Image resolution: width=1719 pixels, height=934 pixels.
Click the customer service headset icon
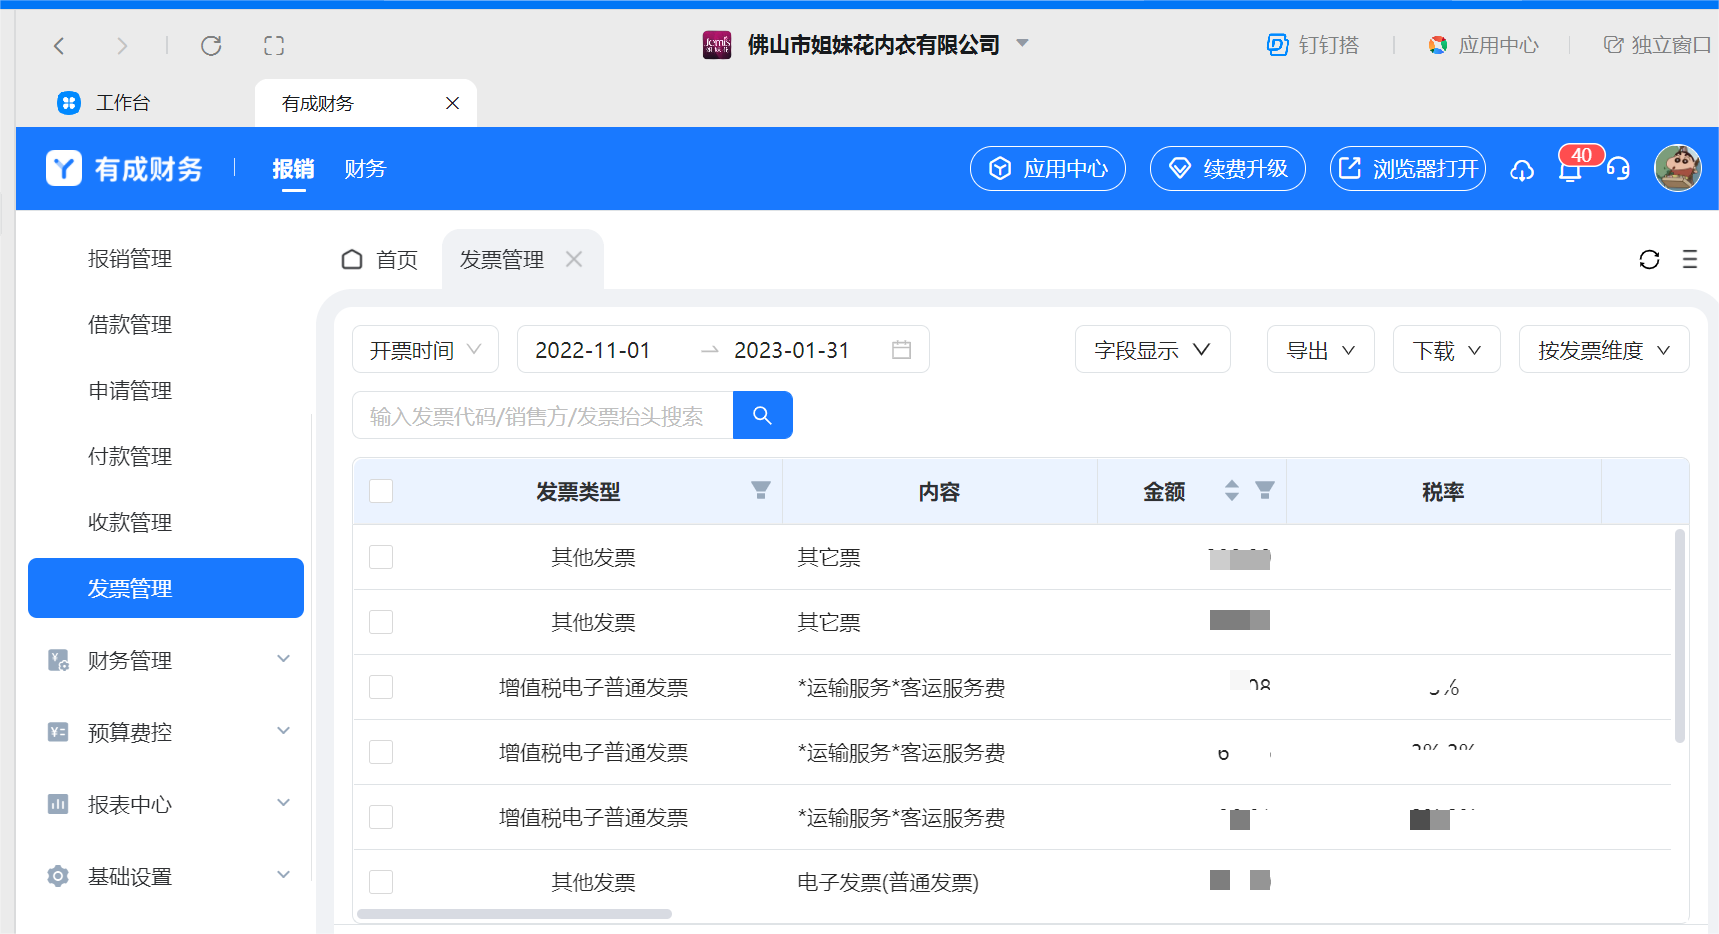point(1618,169)
